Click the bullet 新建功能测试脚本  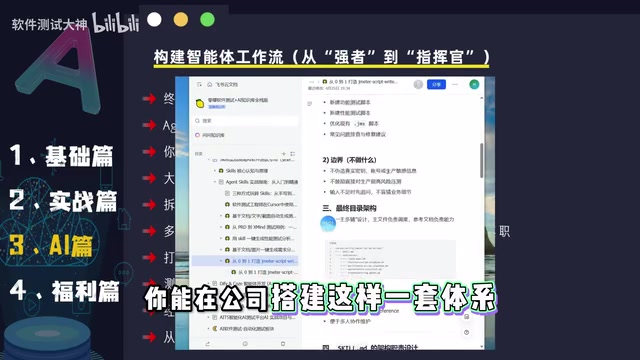350,102
